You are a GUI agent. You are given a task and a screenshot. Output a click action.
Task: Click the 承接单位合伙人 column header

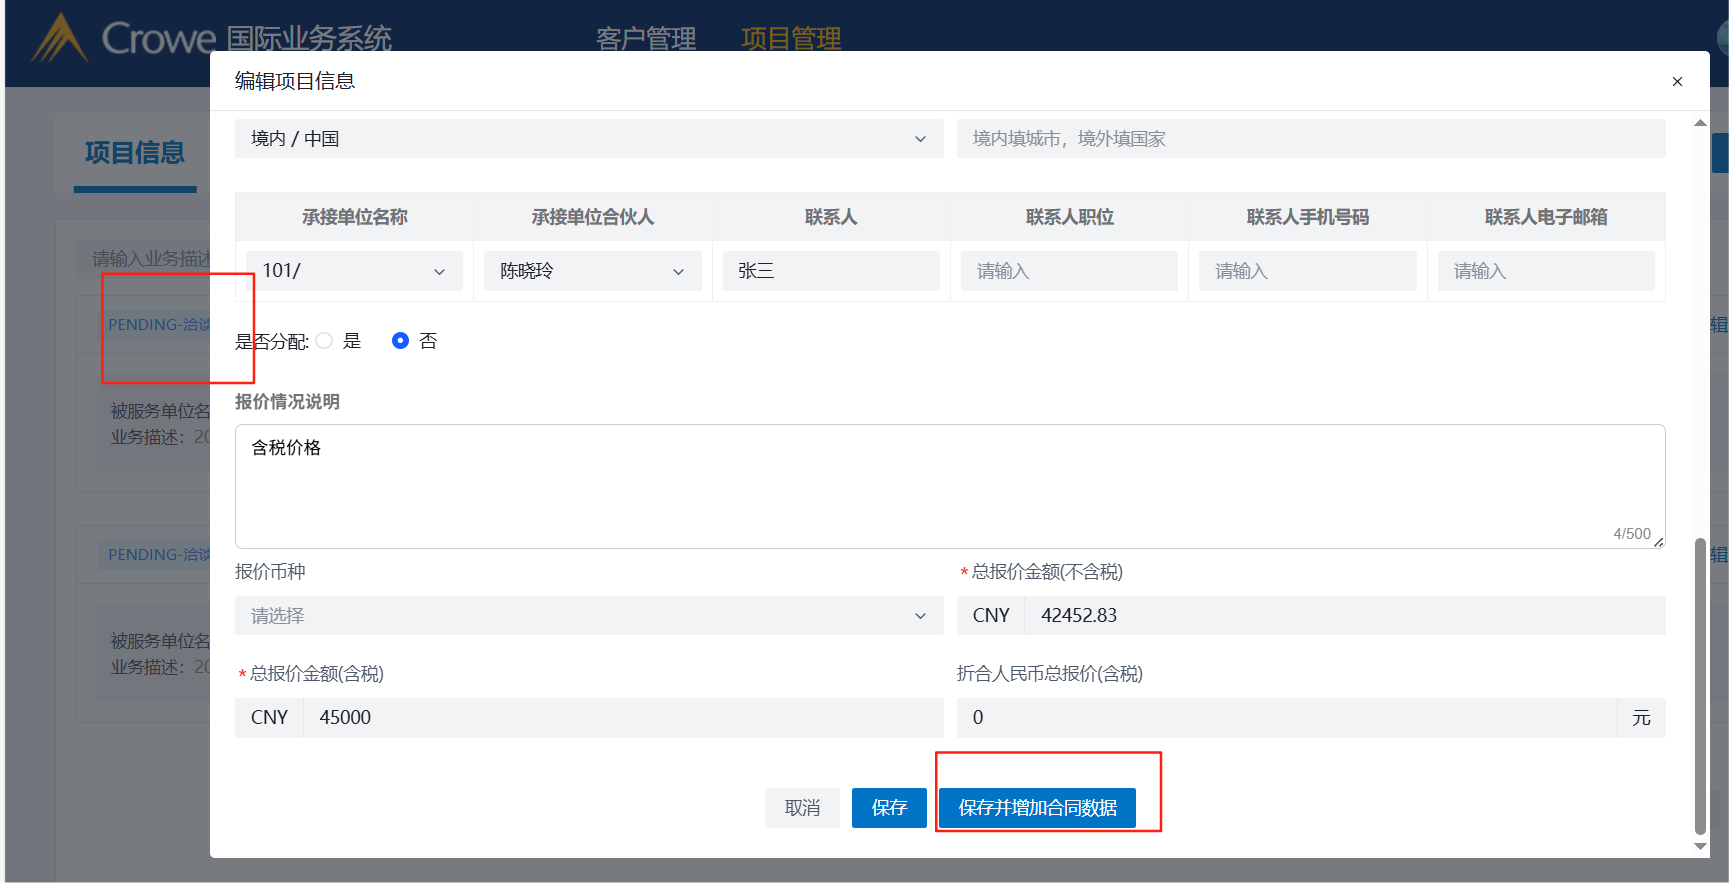pos(593,217)
